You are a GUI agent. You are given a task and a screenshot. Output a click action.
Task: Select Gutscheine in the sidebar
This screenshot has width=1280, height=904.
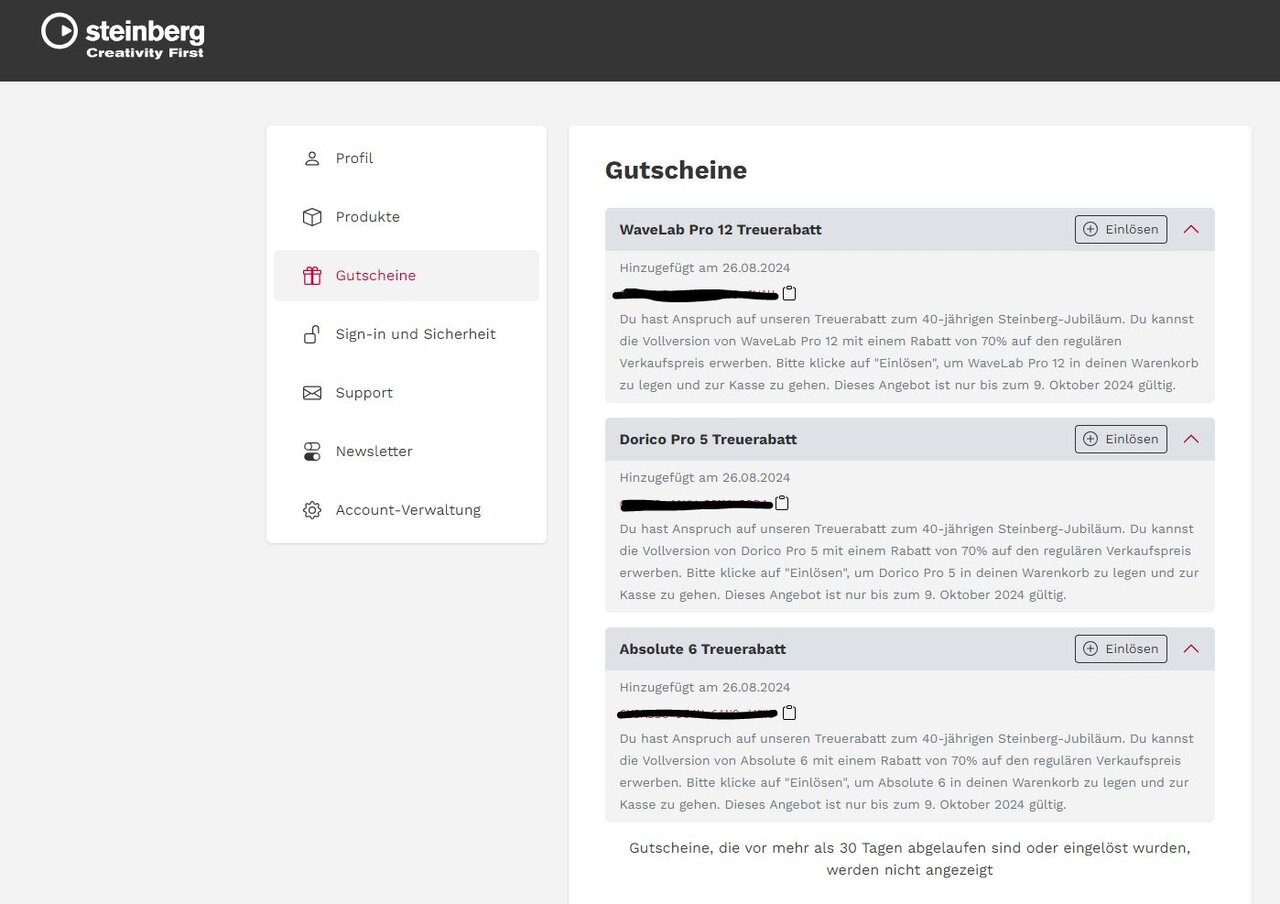pyautogui.click(x=406, y=276)
